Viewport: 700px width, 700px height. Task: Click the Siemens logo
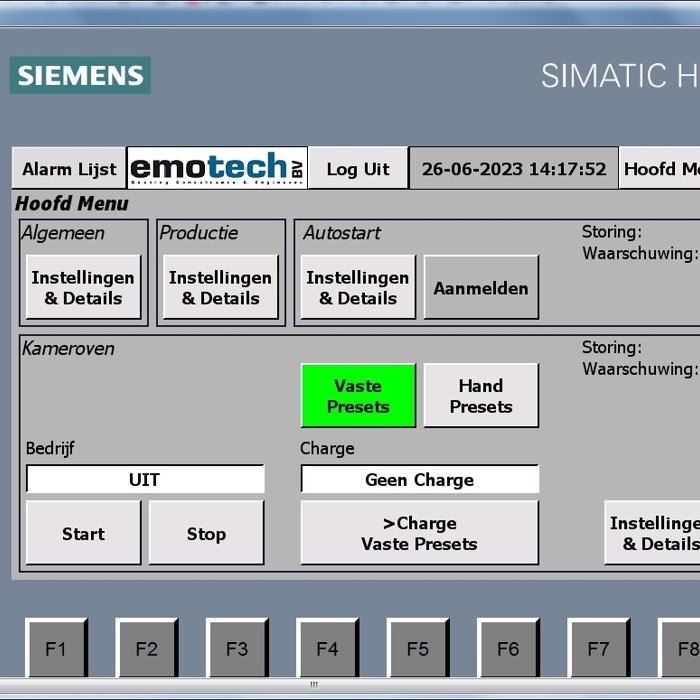click(80, 75)
